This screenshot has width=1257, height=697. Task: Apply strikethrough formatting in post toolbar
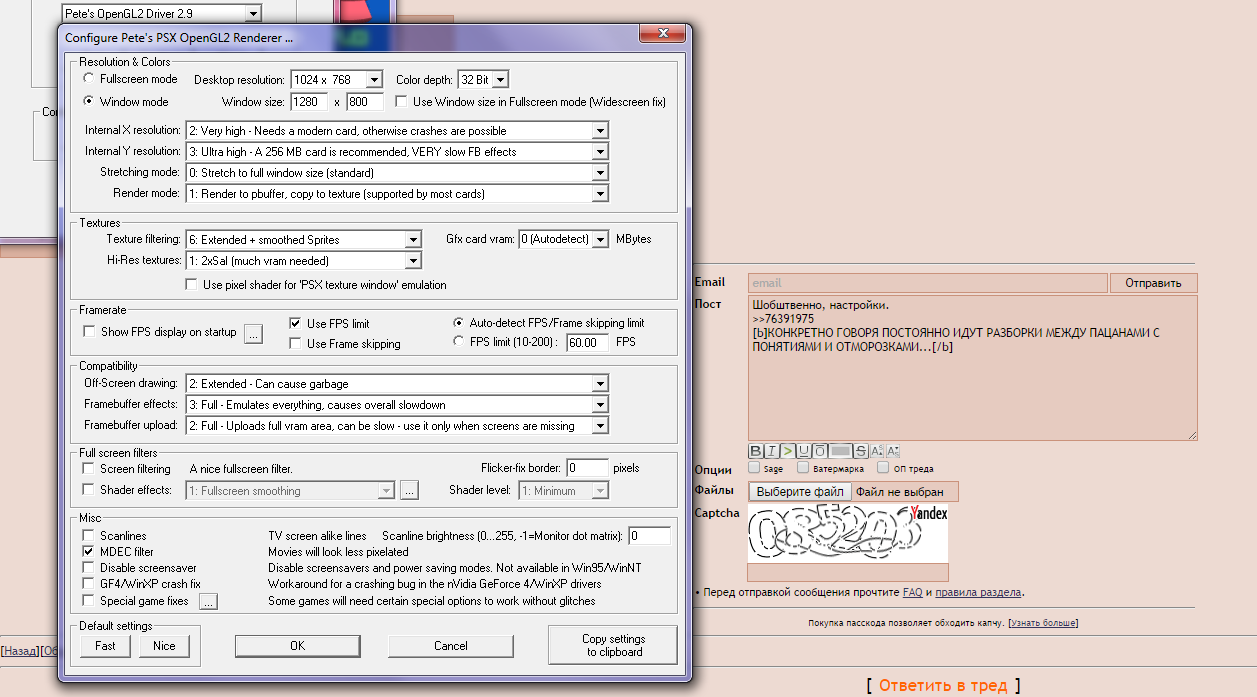pyautogui.click(x=860, y=451)
